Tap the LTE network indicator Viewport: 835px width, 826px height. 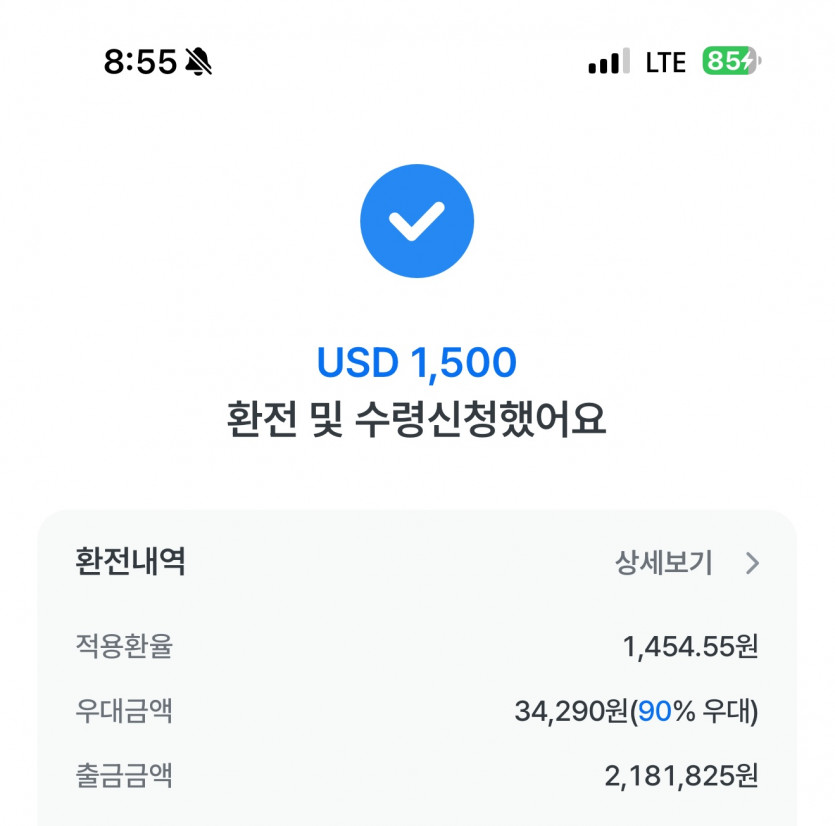click(x=665, y=62)
